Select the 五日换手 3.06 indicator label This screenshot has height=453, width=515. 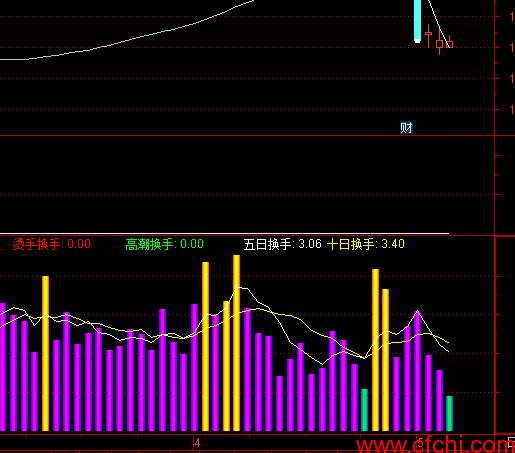coord(282,244)
